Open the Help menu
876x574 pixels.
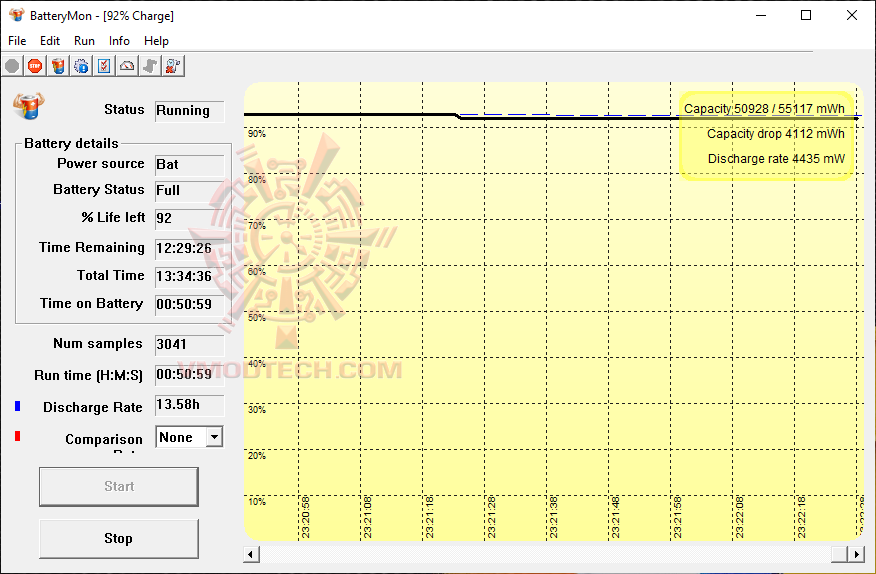(156, 41)
